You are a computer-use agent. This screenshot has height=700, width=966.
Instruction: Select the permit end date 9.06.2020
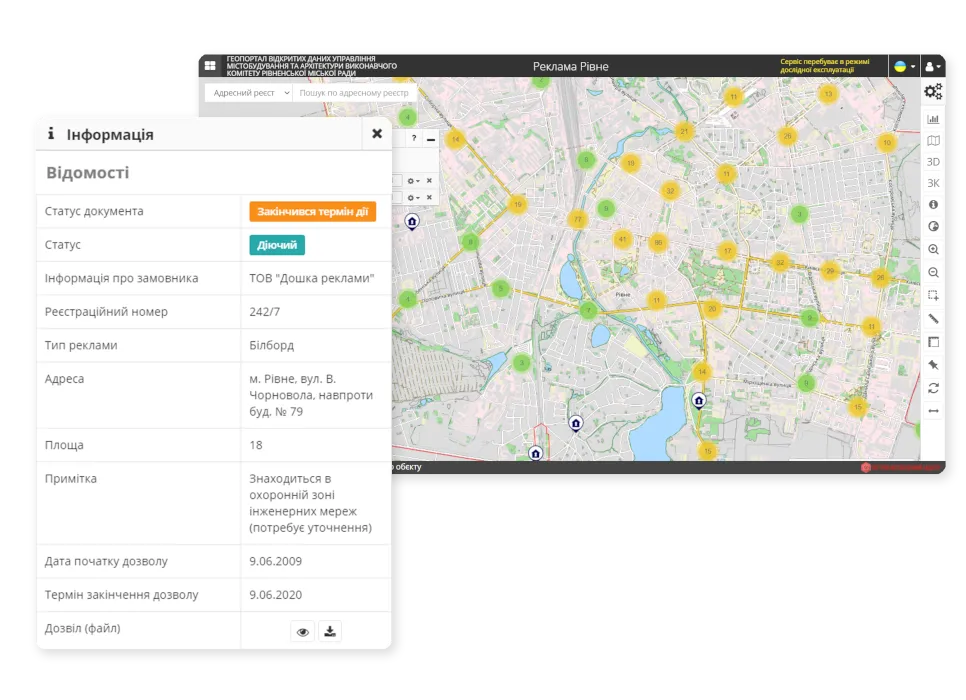[x=275, y=595]
